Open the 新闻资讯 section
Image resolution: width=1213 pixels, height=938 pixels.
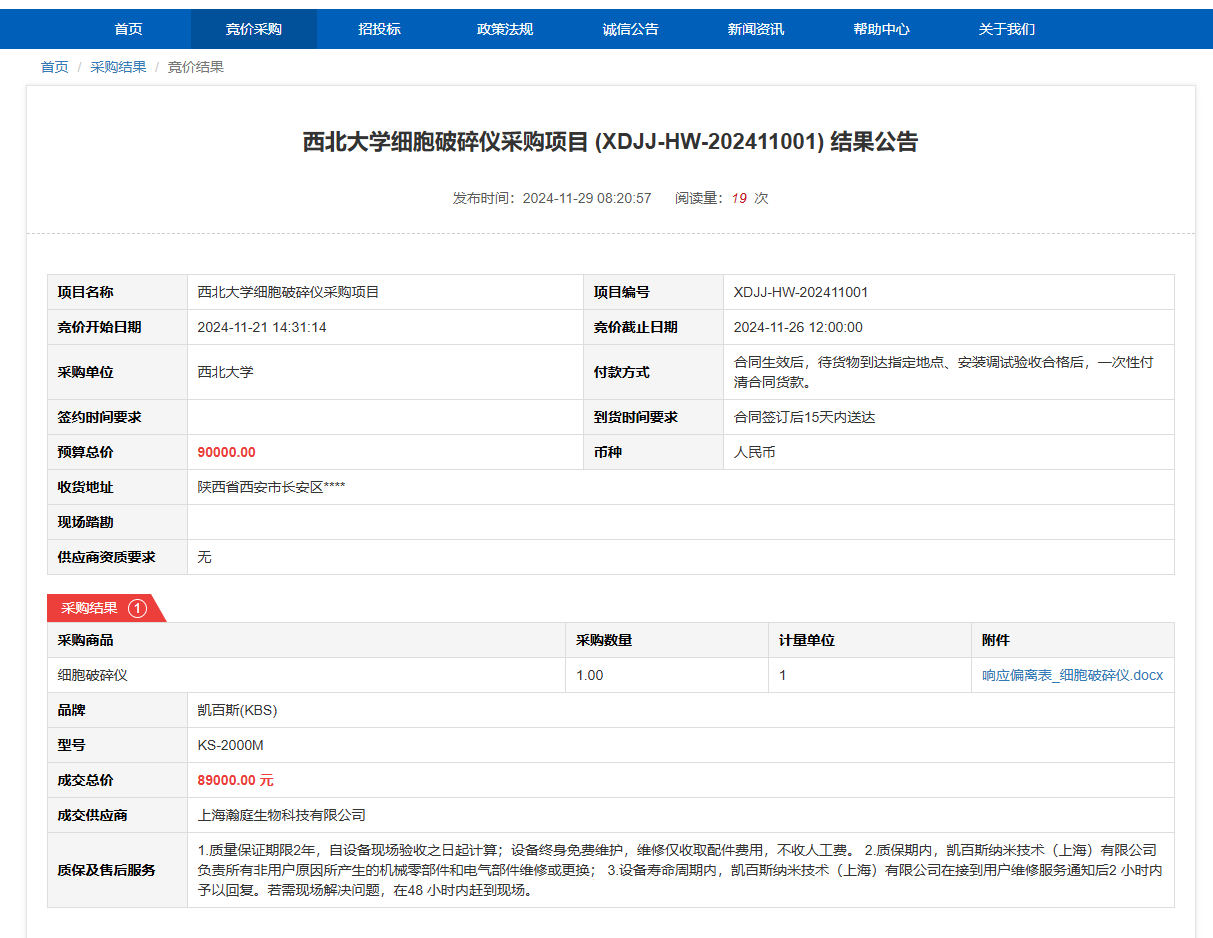[756, 29]
